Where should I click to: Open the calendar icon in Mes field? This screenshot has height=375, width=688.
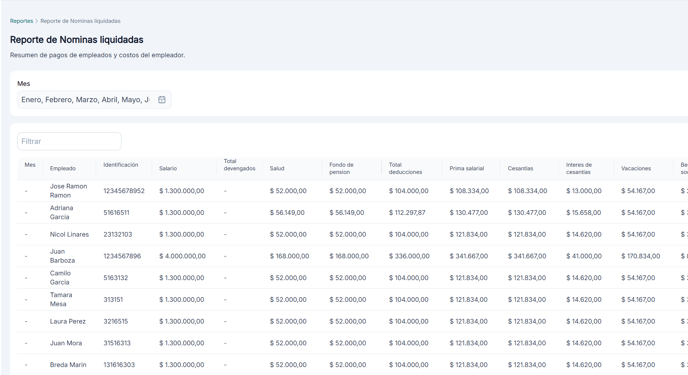[162, 100]
